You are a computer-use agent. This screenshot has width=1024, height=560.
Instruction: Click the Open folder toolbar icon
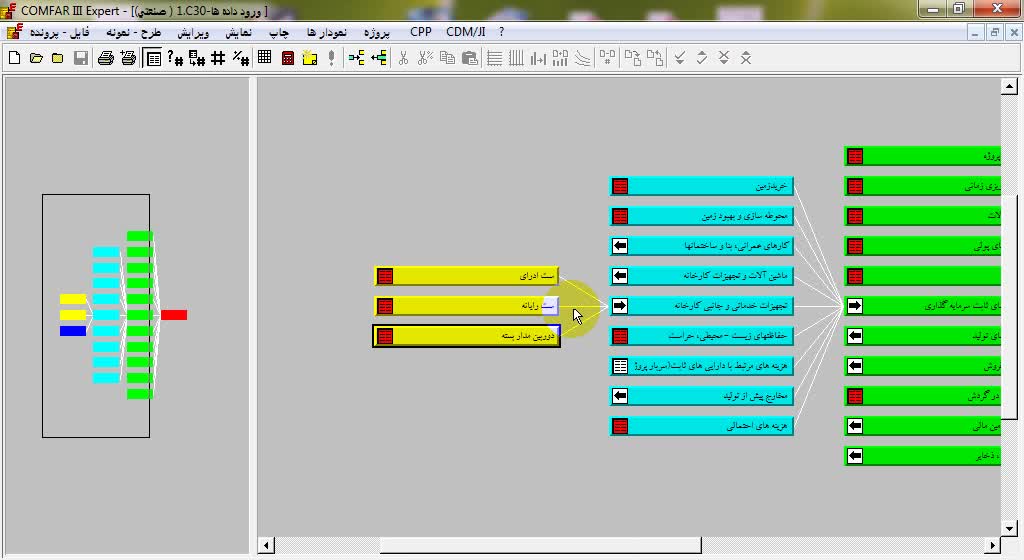[x=36, y=58]
